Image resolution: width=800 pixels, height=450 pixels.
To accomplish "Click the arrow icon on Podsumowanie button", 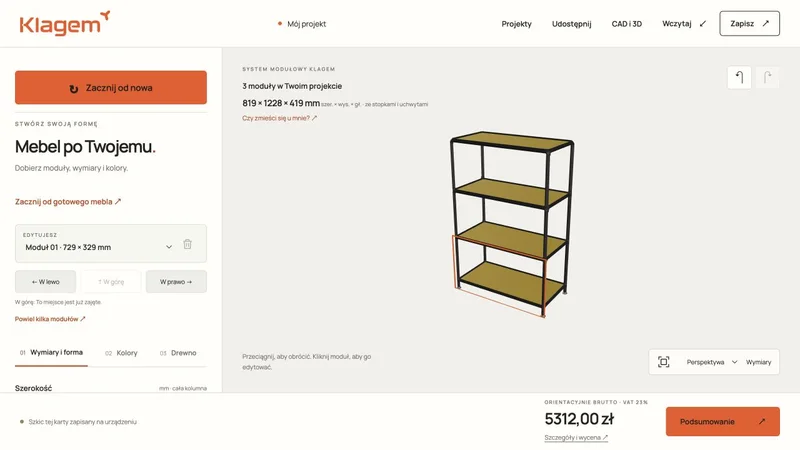I will 762,421.
